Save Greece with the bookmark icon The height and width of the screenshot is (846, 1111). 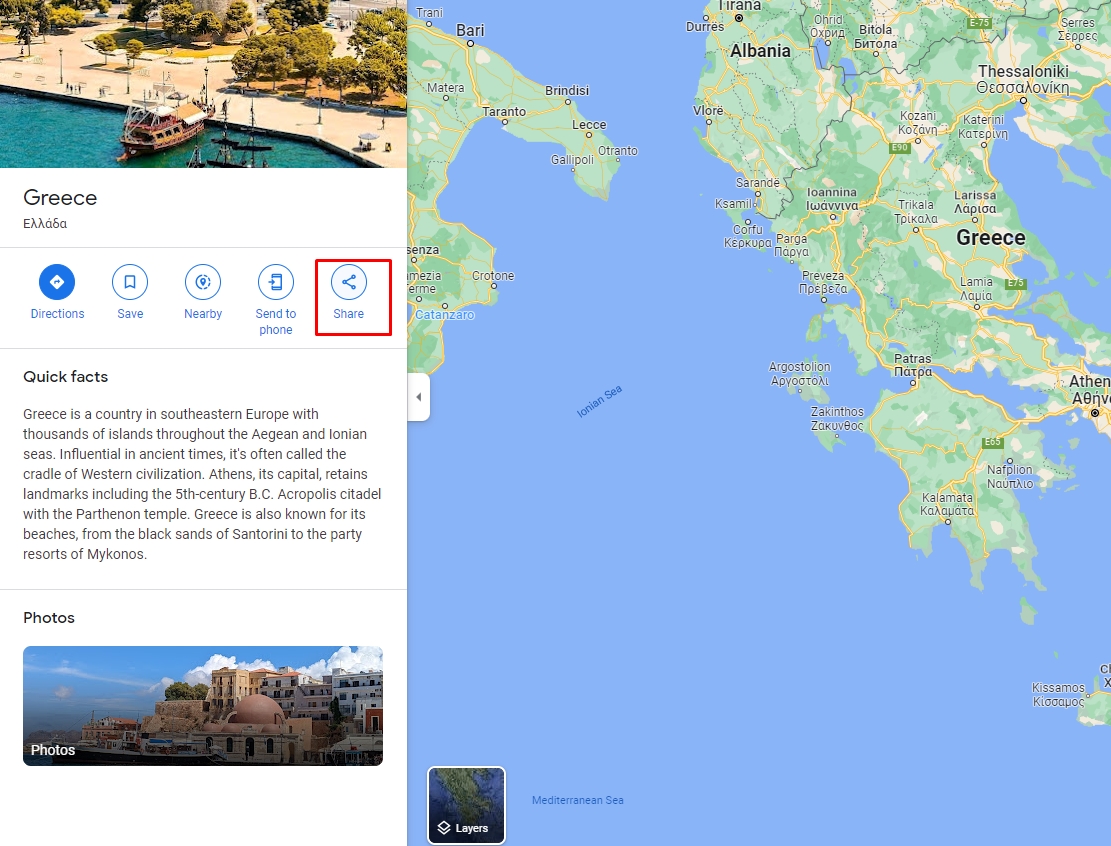point(130,282)
